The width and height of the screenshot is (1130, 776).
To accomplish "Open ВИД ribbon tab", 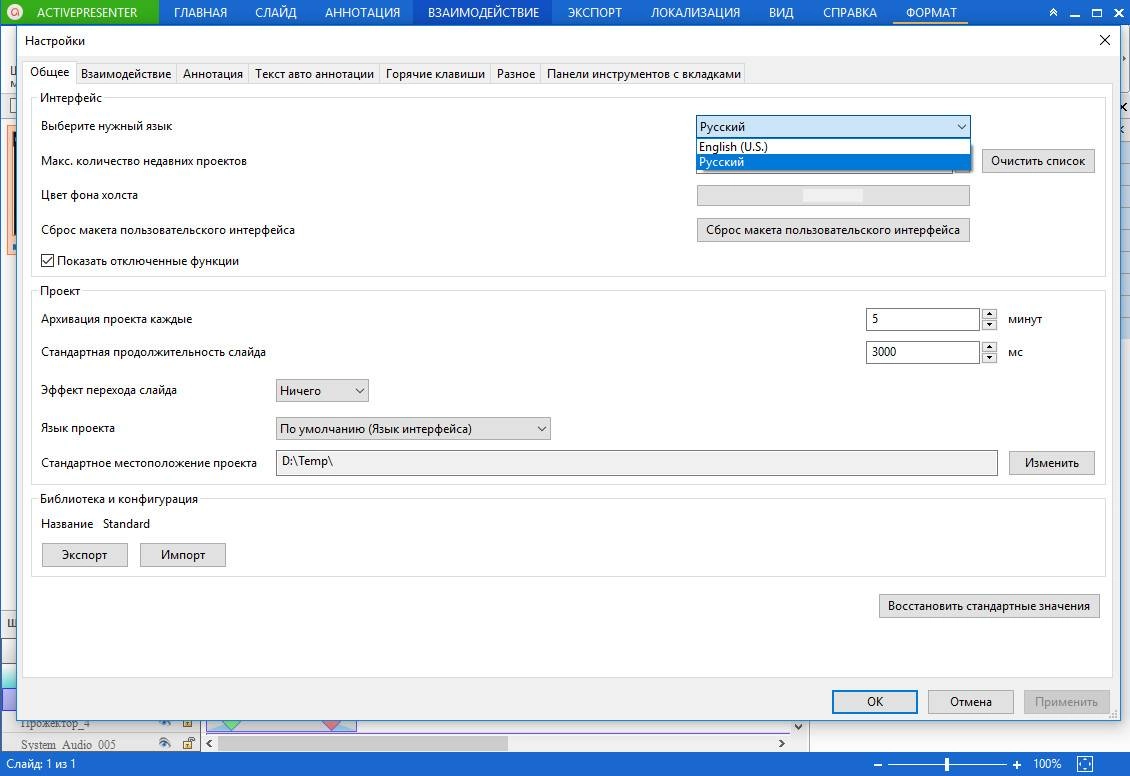I will pos(781,12).
